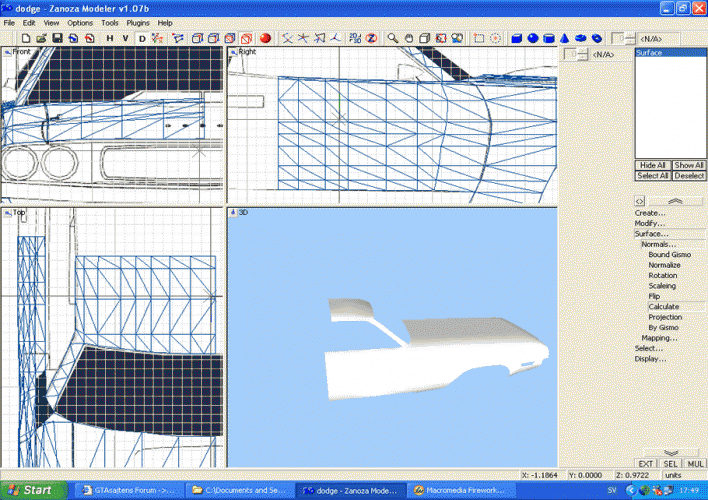Open the Plugins menu
The image size is (708, 500).
137,22
